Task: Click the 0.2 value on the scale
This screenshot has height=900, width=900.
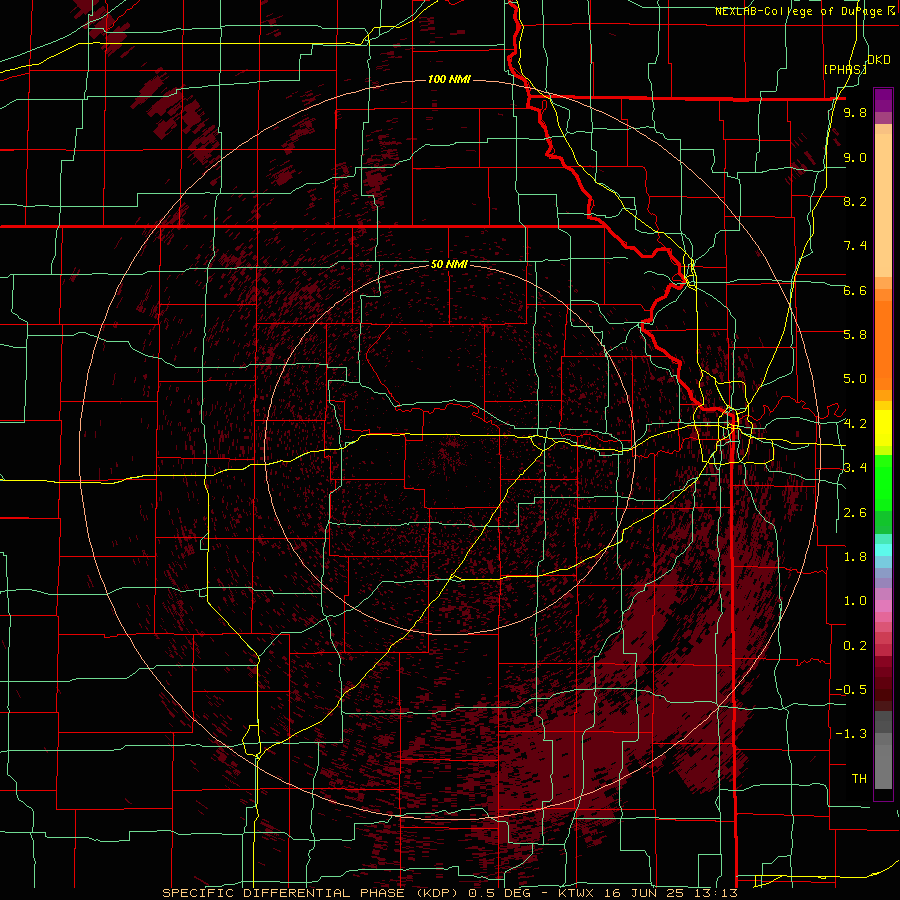Action: [855, 646]
